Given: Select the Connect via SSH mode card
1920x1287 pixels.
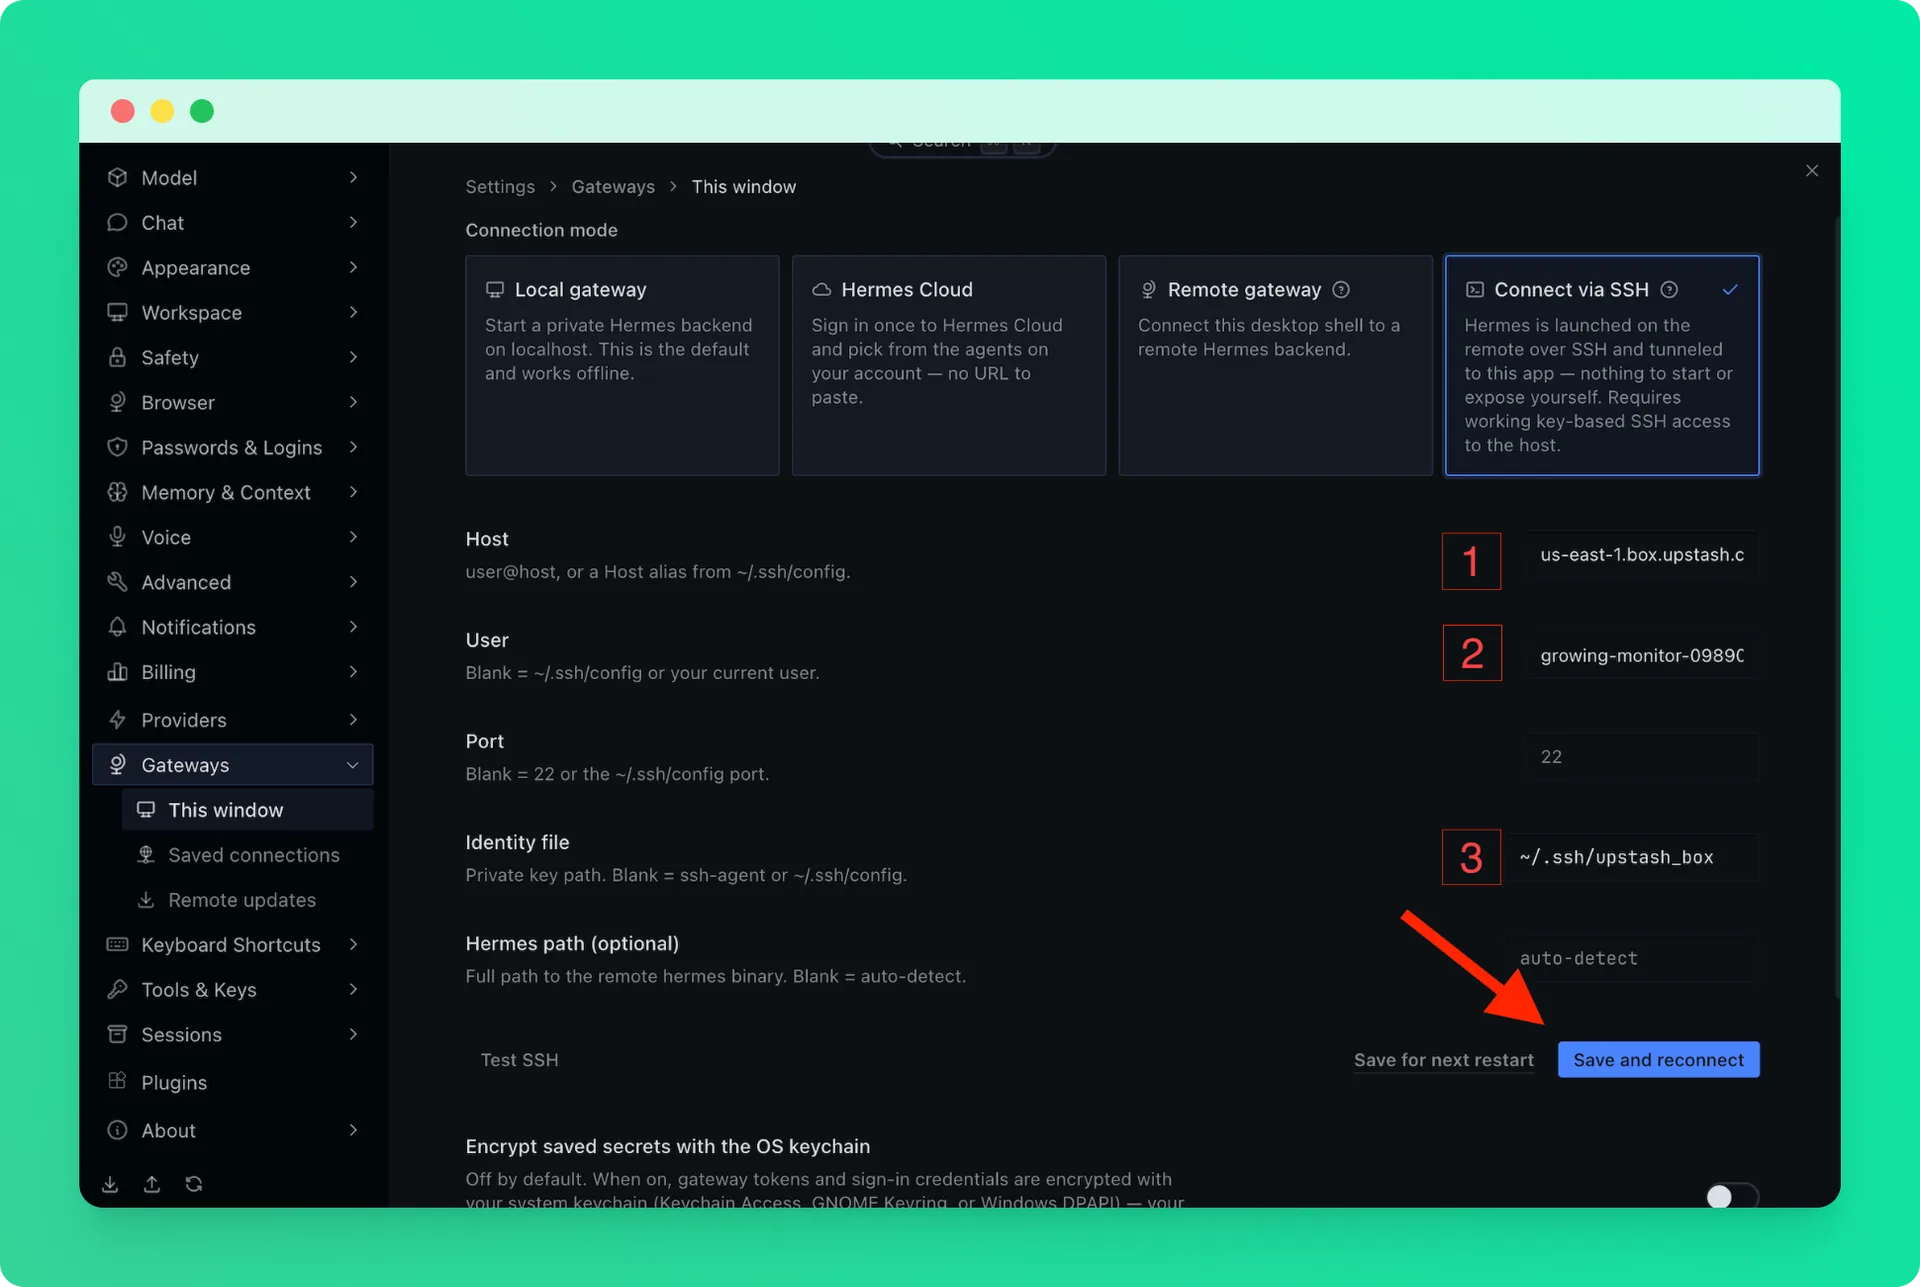Looking at the screenshot, I should pyautogui.click(x=1602, y=365).
